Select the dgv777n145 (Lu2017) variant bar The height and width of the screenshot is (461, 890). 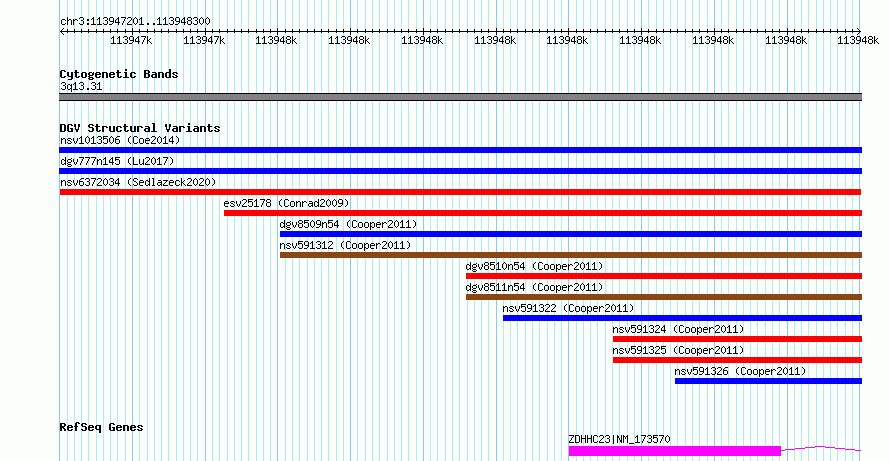(460, 171)
